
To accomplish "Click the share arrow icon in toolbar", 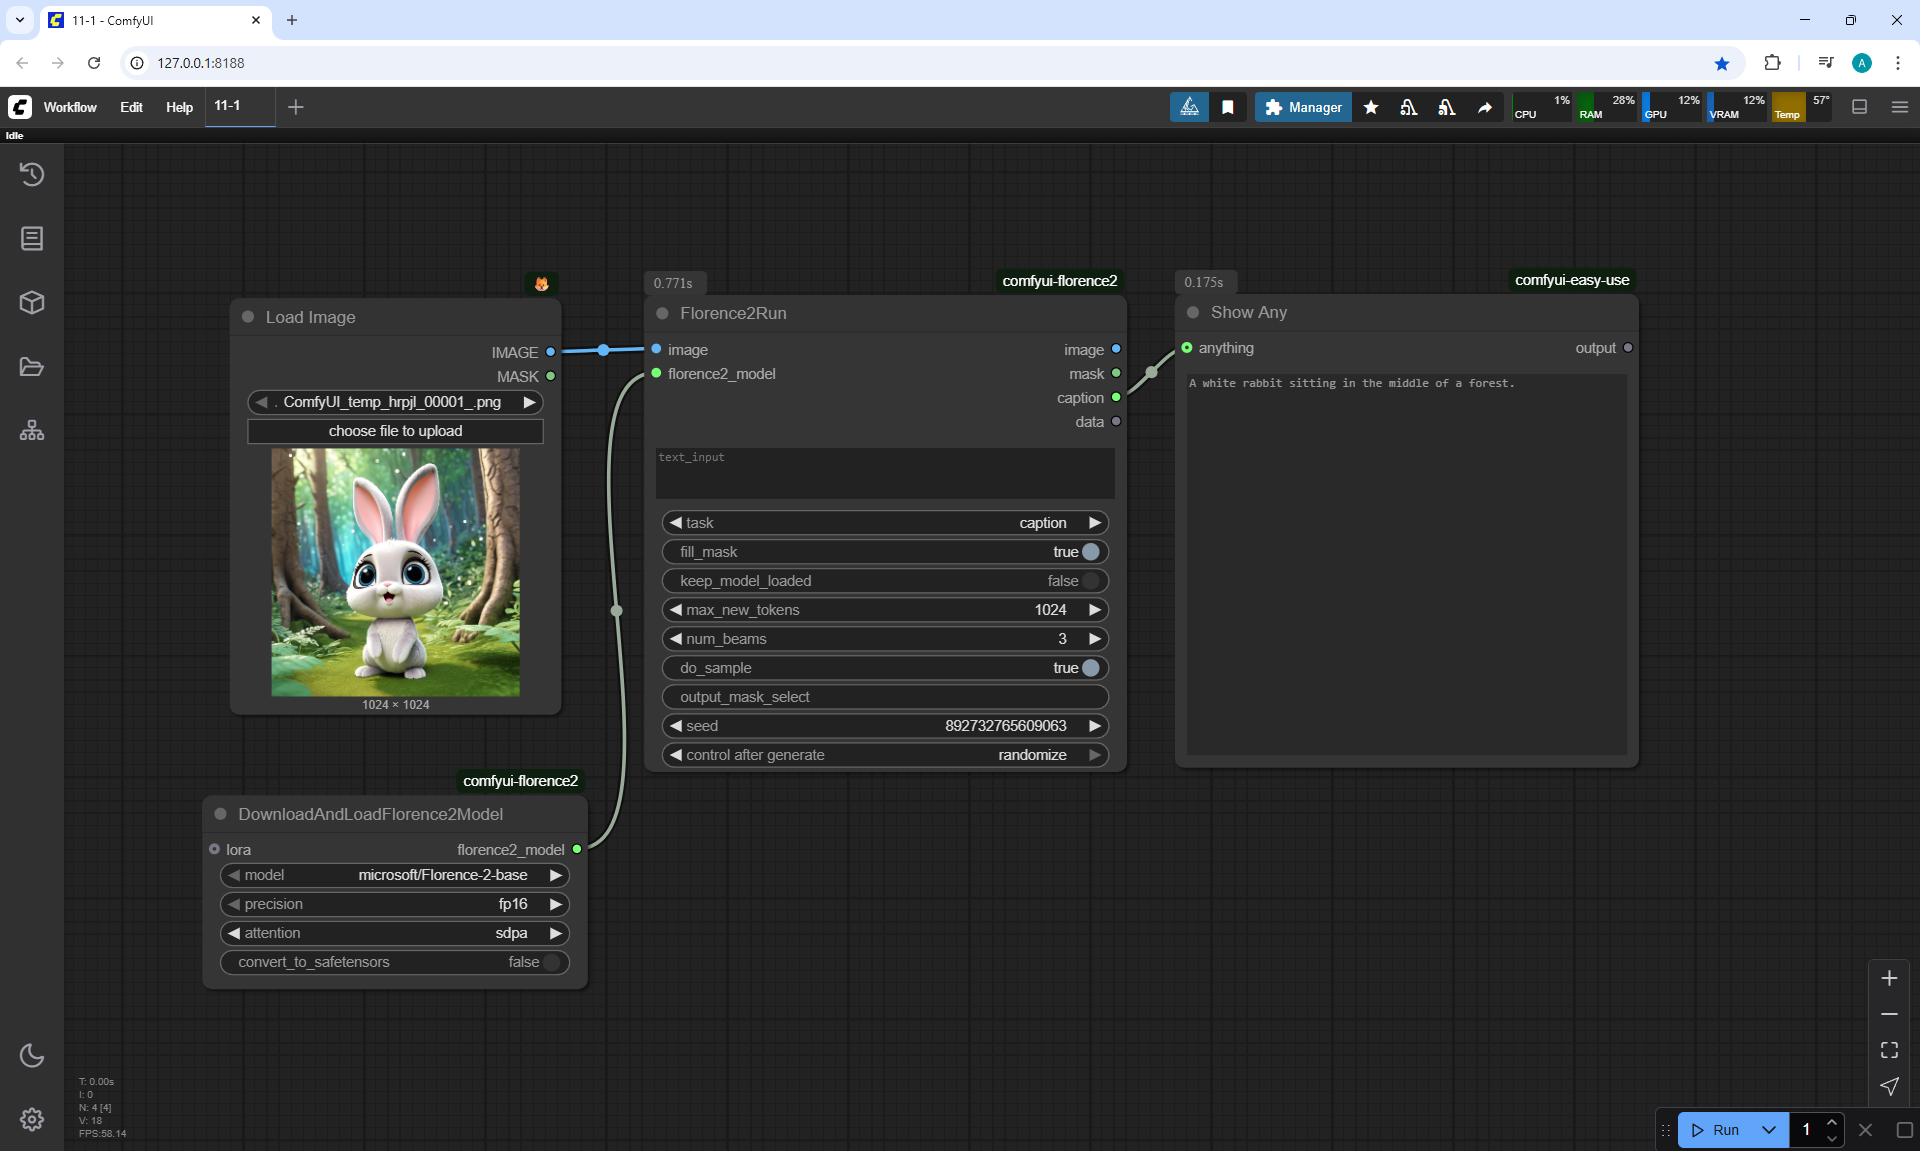I will (x=1485, y=107).
